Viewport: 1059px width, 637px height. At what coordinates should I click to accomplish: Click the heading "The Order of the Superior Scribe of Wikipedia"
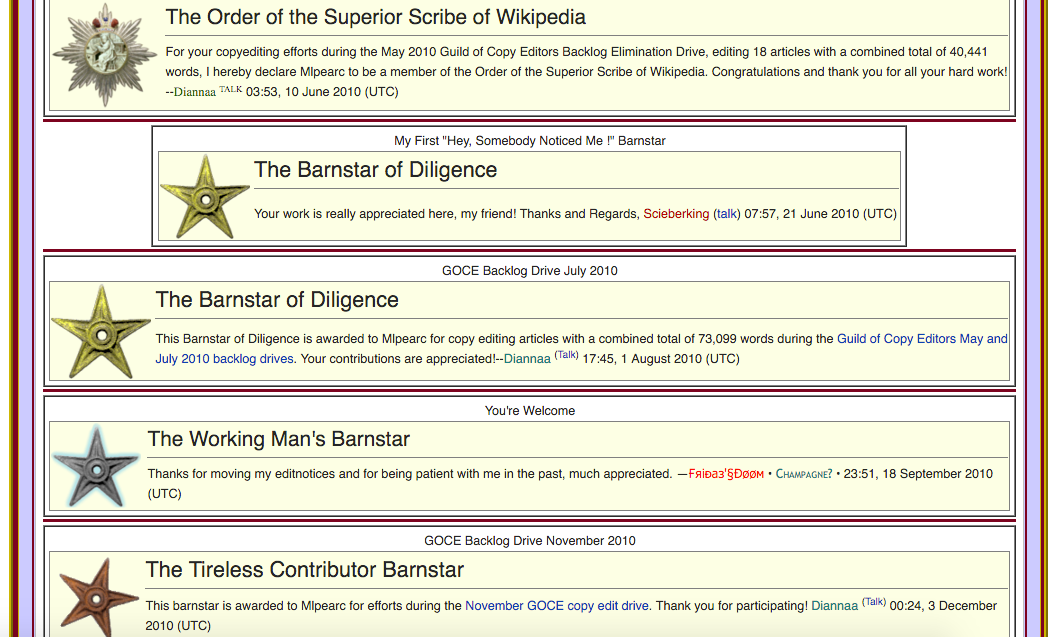coord(376,17)
